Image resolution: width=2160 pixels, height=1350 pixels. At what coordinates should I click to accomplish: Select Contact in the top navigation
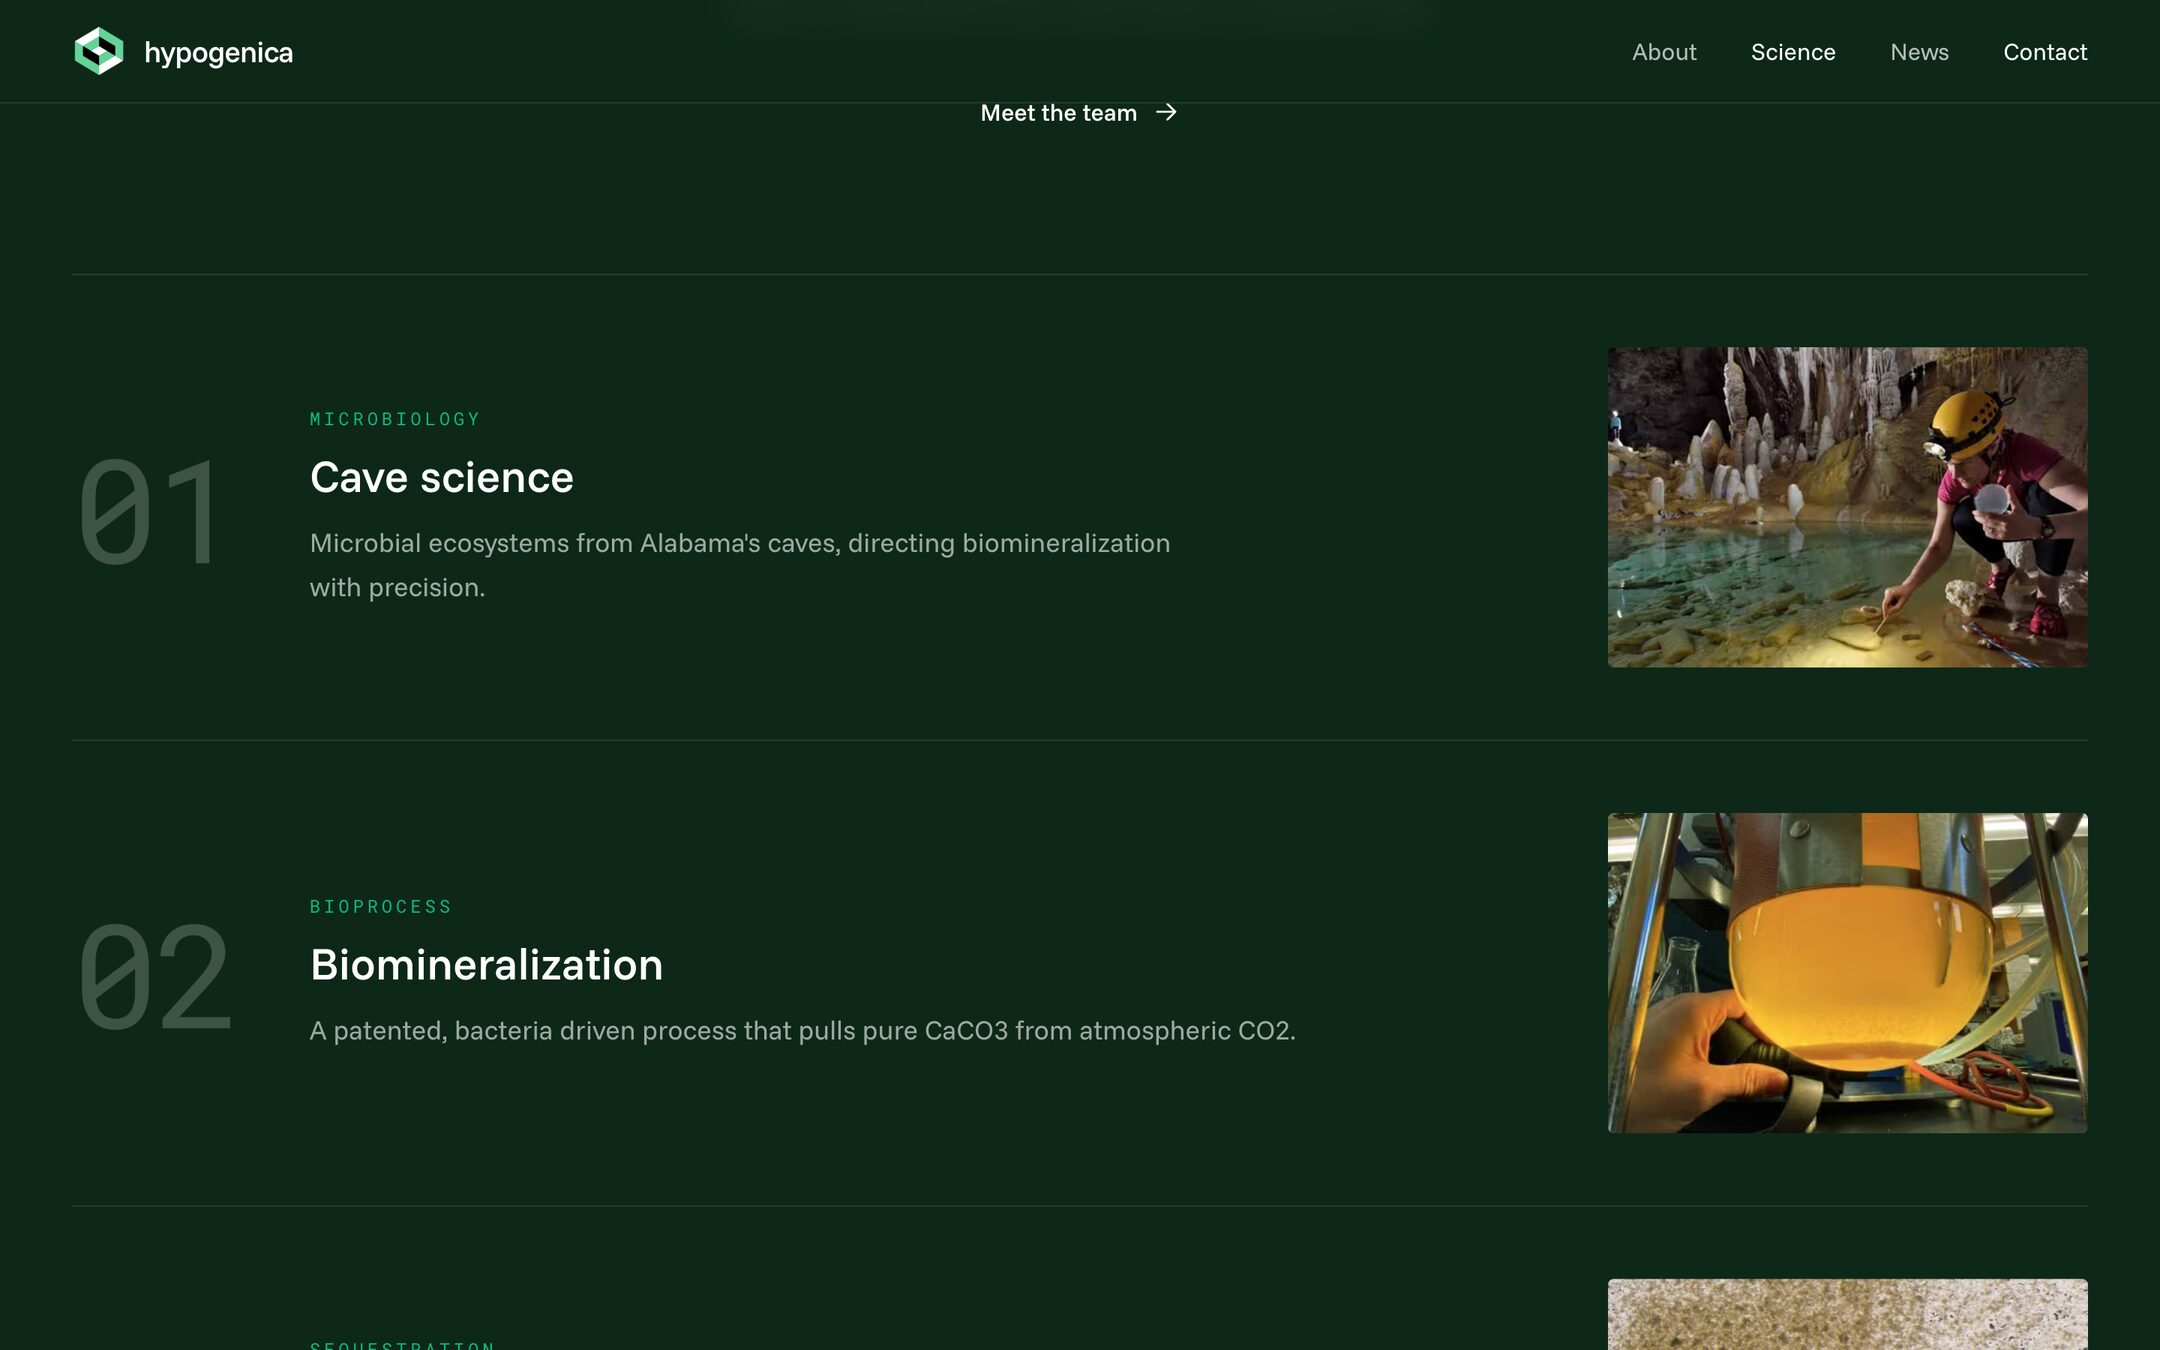tap(2045, 52)
